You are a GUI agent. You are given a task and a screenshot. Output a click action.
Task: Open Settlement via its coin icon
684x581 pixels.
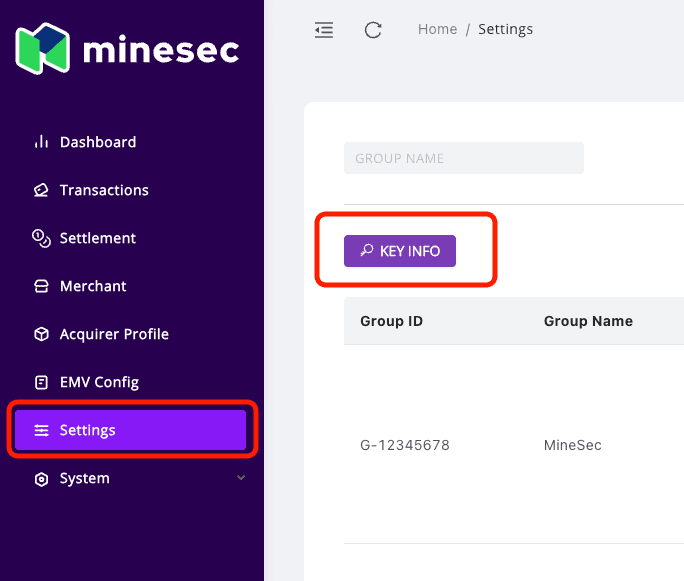click(x=41, y=238)
